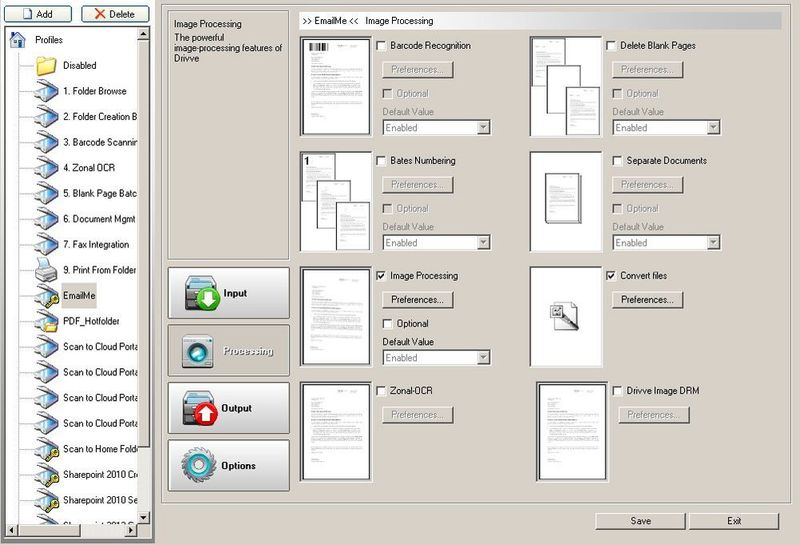Open the Delete Blank Pages Default Value dropdown
The height and width of the screenshot is (545, 800).
pyautogui.click(x=666, y=128)
